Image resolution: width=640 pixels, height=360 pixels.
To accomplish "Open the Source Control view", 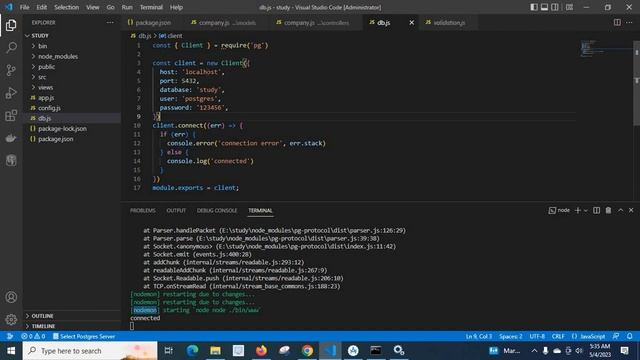I will [11, 70].
